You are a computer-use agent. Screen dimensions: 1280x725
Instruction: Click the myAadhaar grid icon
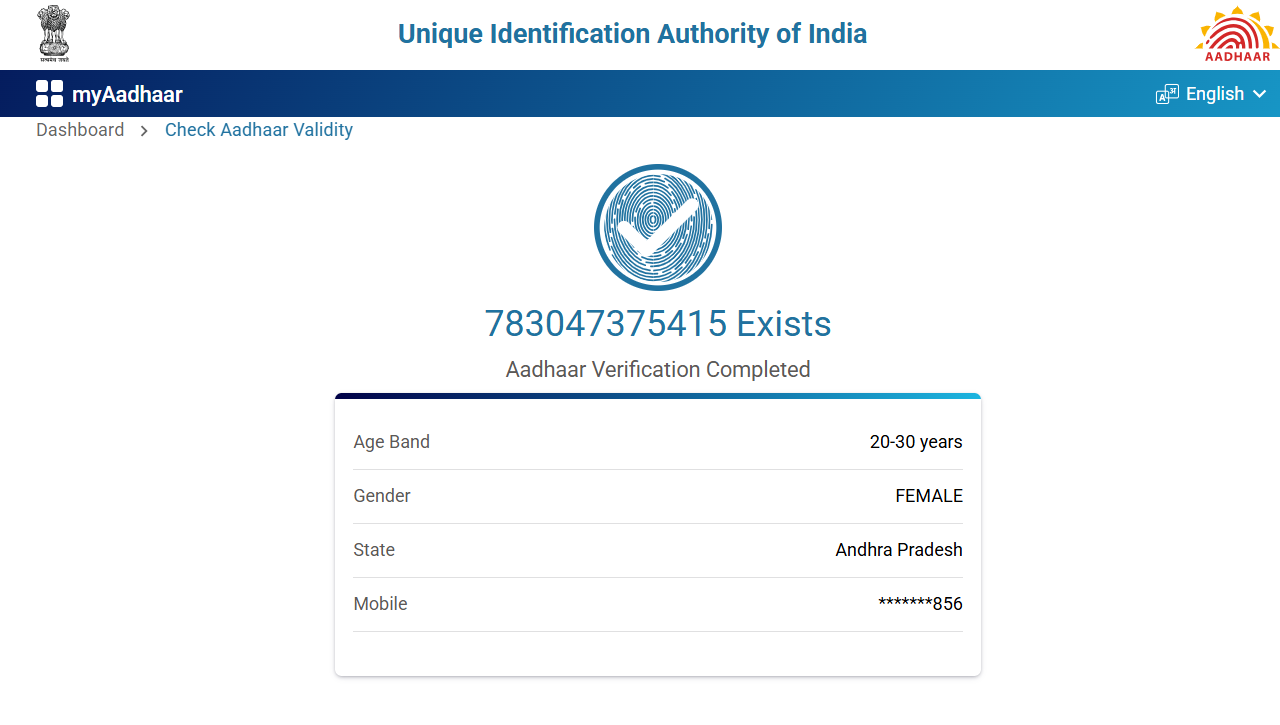[49, 94]
